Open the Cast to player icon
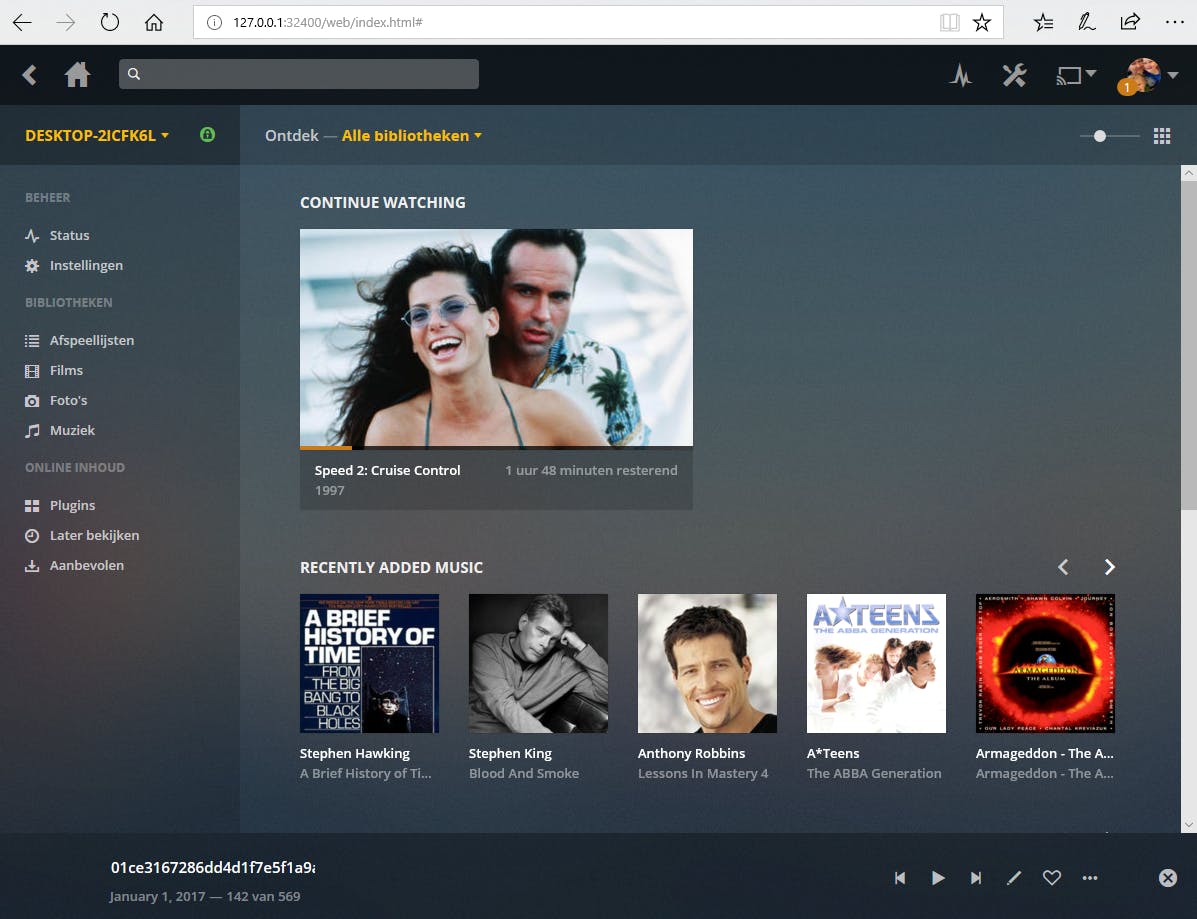The image size is (1197, 919). 1069,75
